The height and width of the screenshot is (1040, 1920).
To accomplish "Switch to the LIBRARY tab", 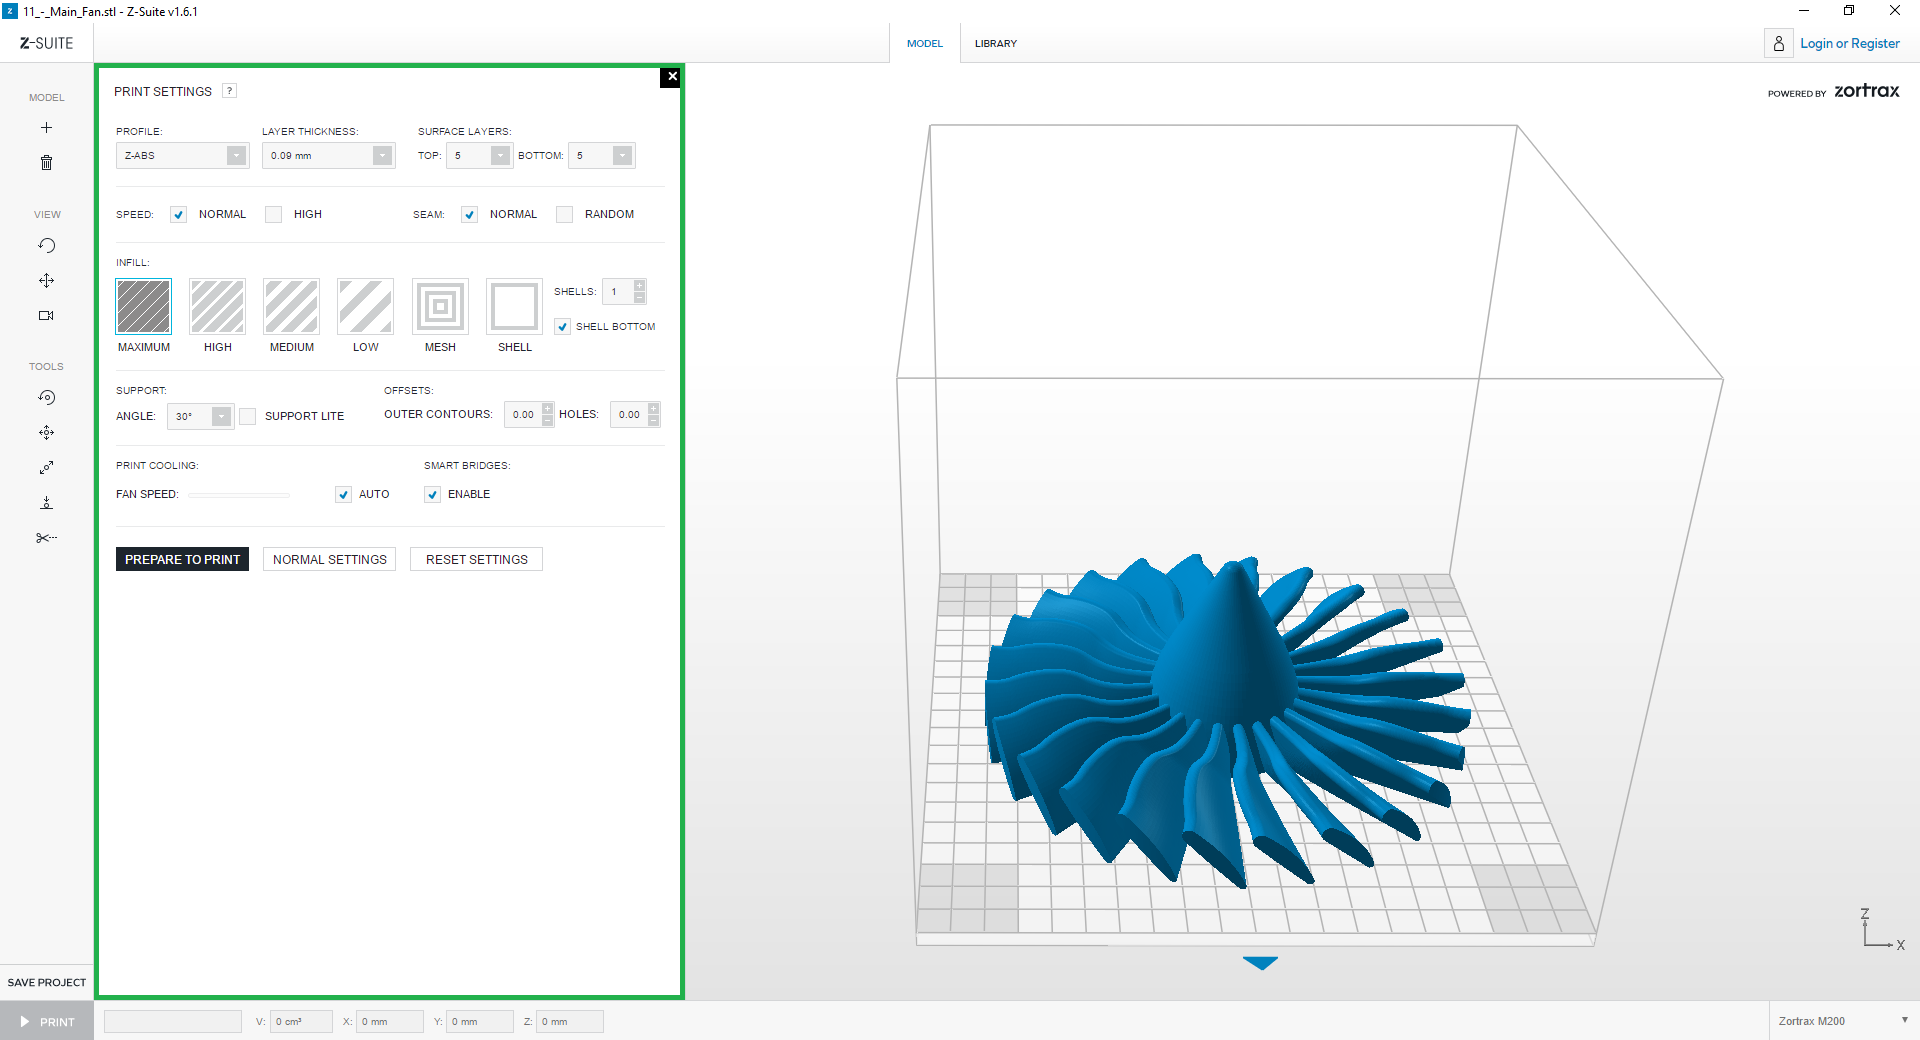I will (x=996, y=43).
